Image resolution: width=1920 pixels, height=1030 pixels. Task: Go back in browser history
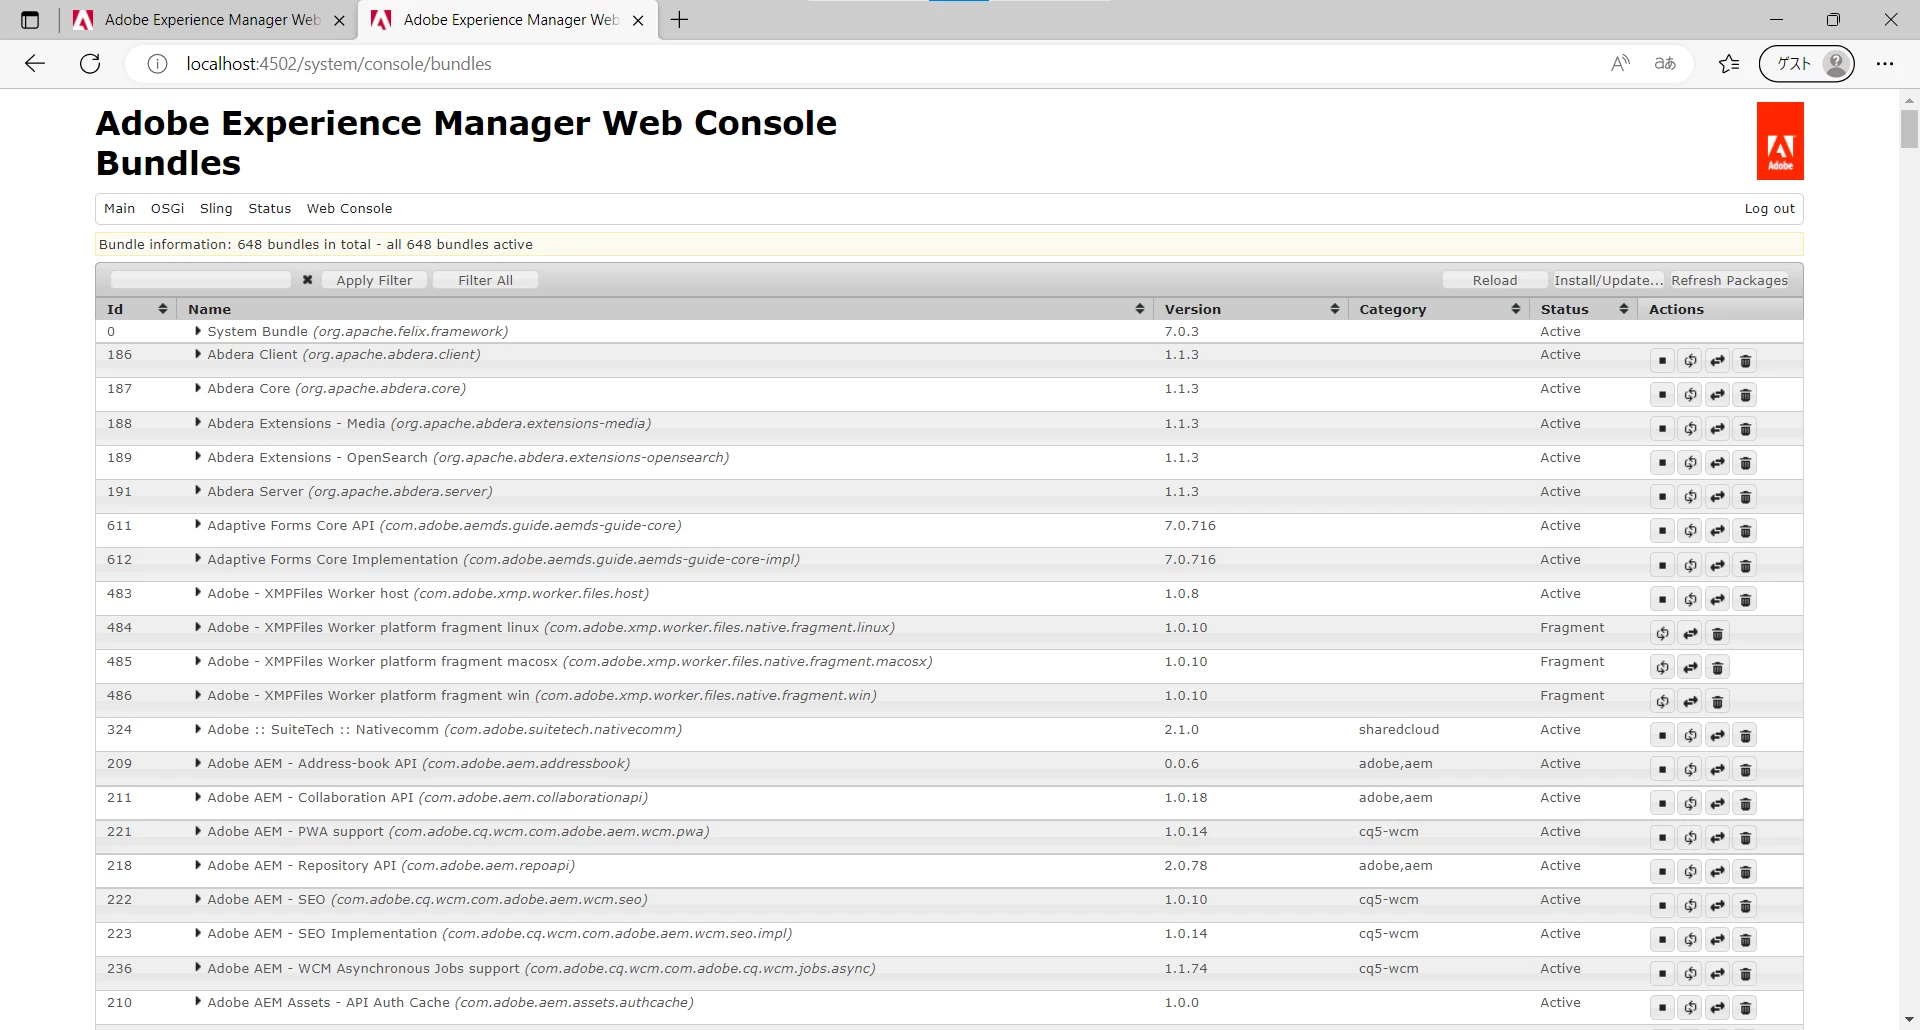tap(35, 64)
